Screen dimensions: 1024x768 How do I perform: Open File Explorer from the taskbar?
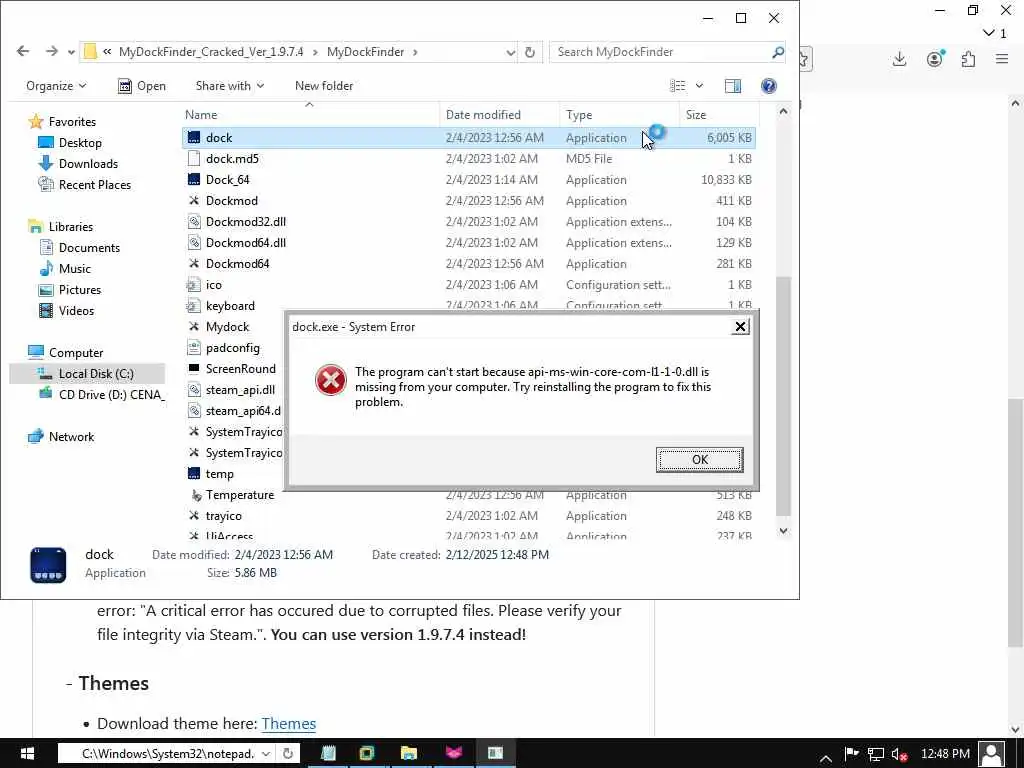[x=409, y=754]
